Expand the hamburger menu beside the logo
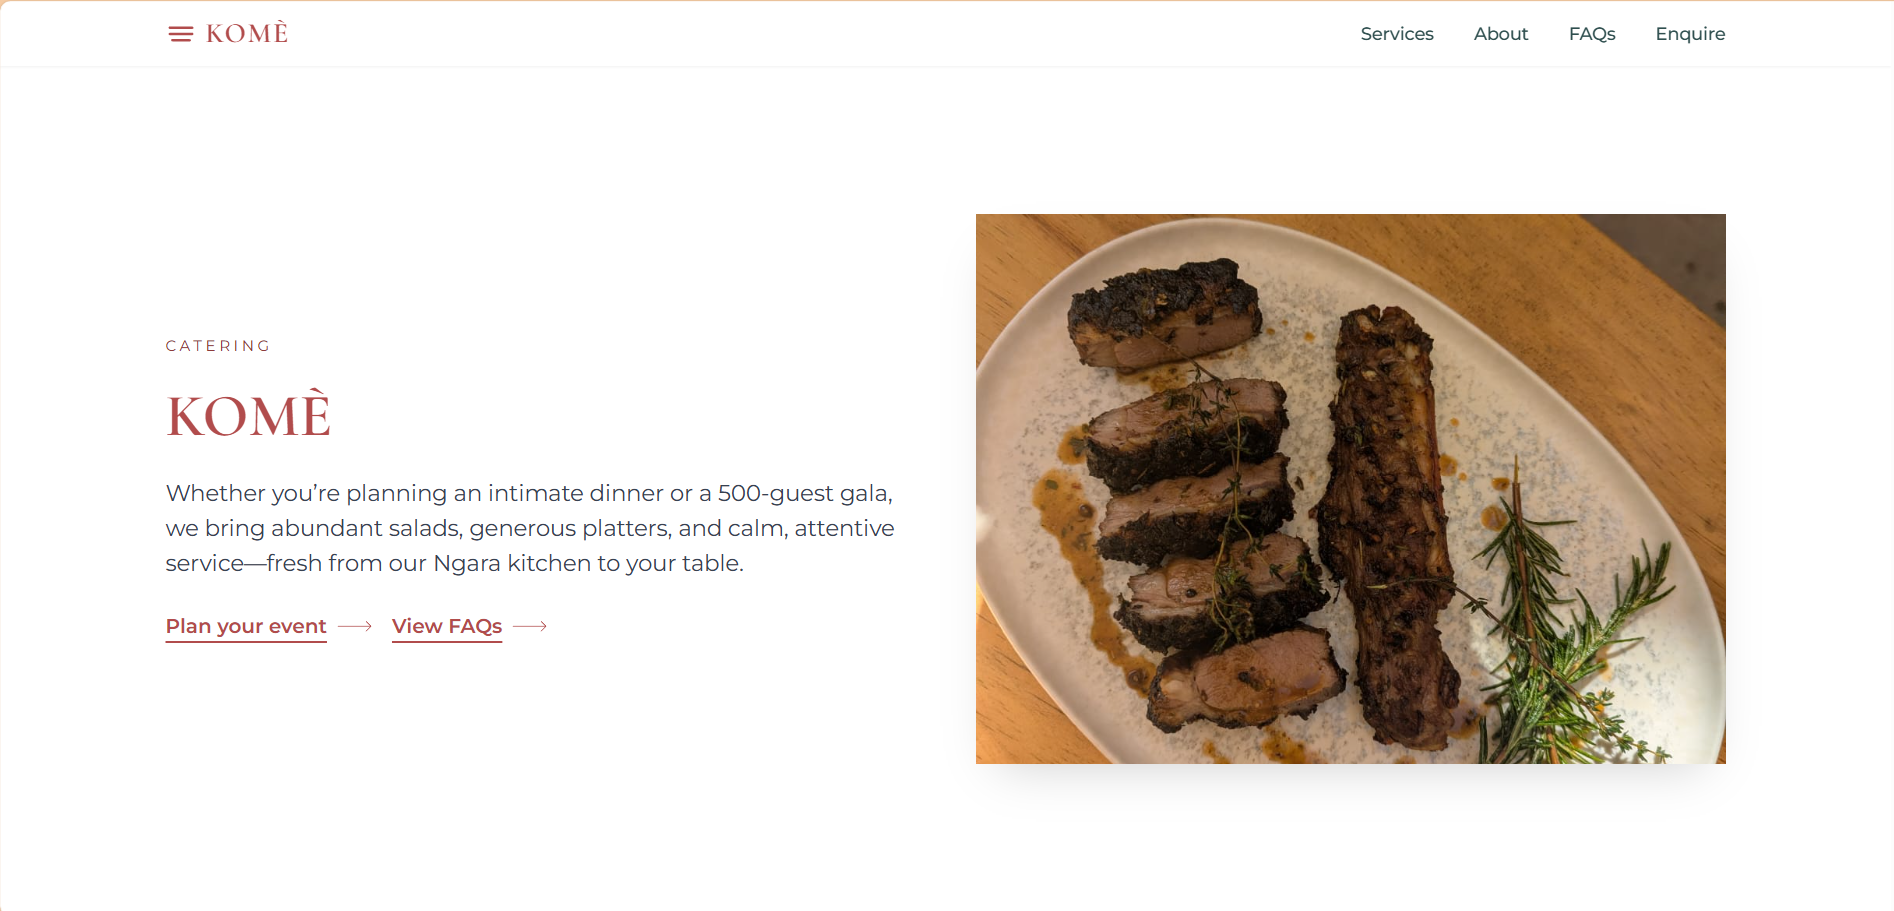The height and width of the screenshot is (911, 1894). (x=181, y=33)
